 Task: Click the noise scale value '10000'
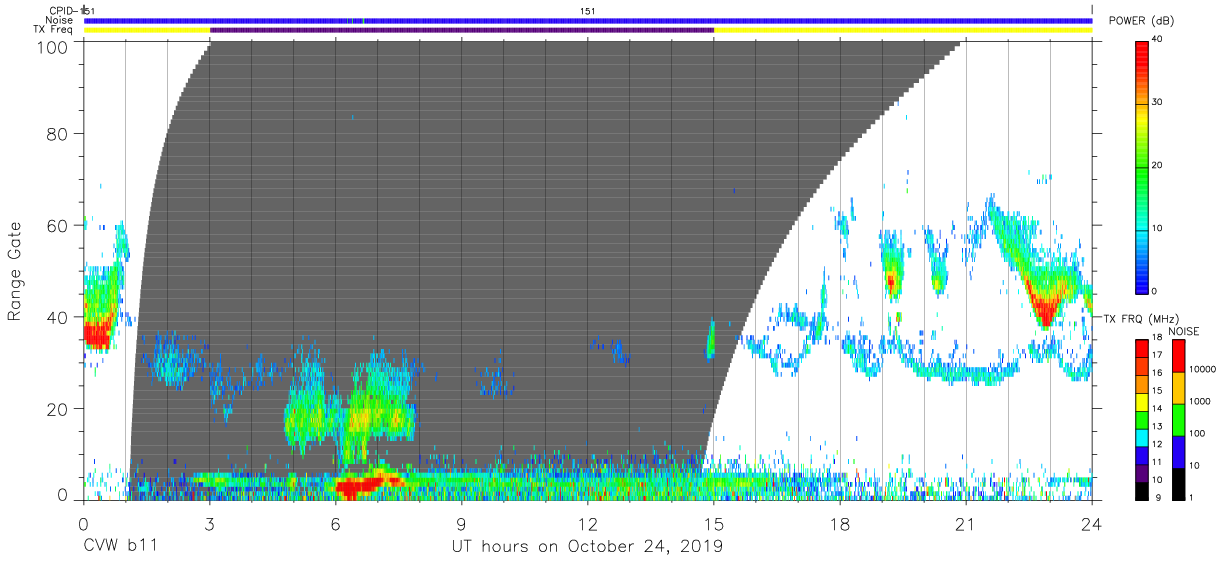pyautogui.click(x=1202, y=370)
